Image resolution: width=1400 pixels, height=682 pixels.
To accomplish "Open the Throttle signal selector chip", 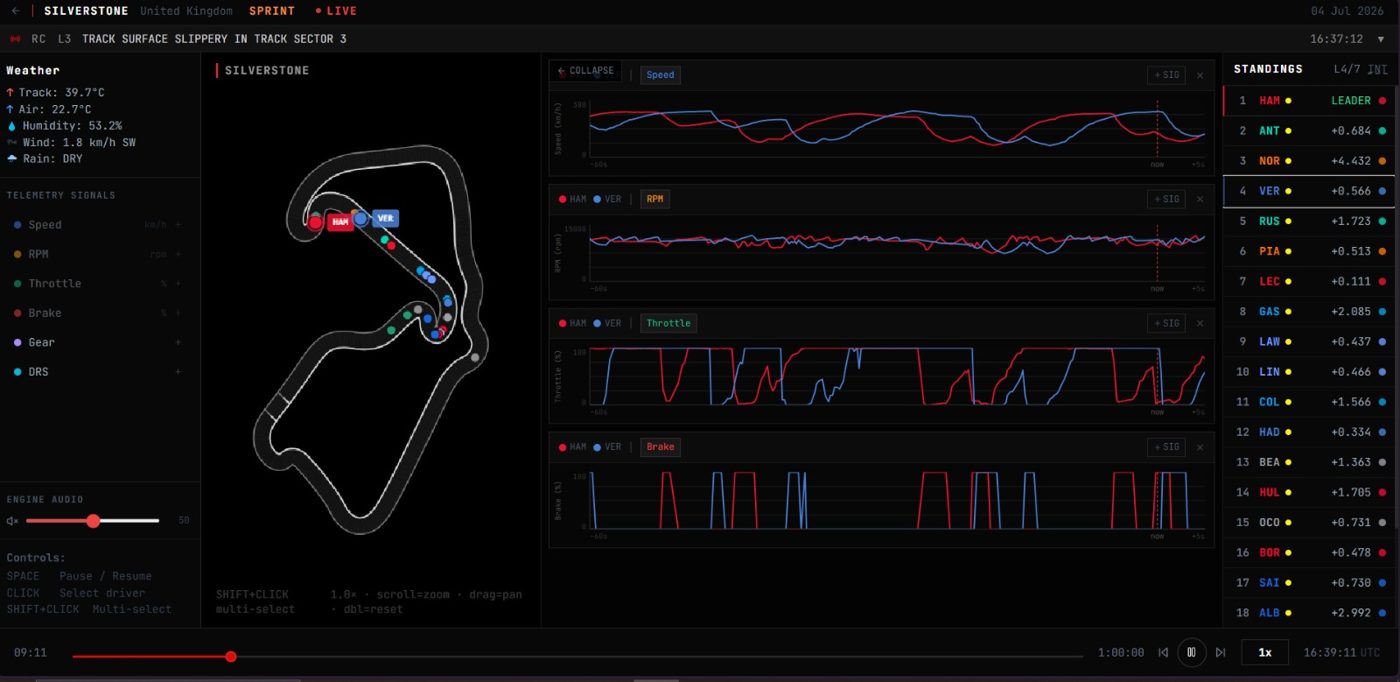I will tap(669, 323).
